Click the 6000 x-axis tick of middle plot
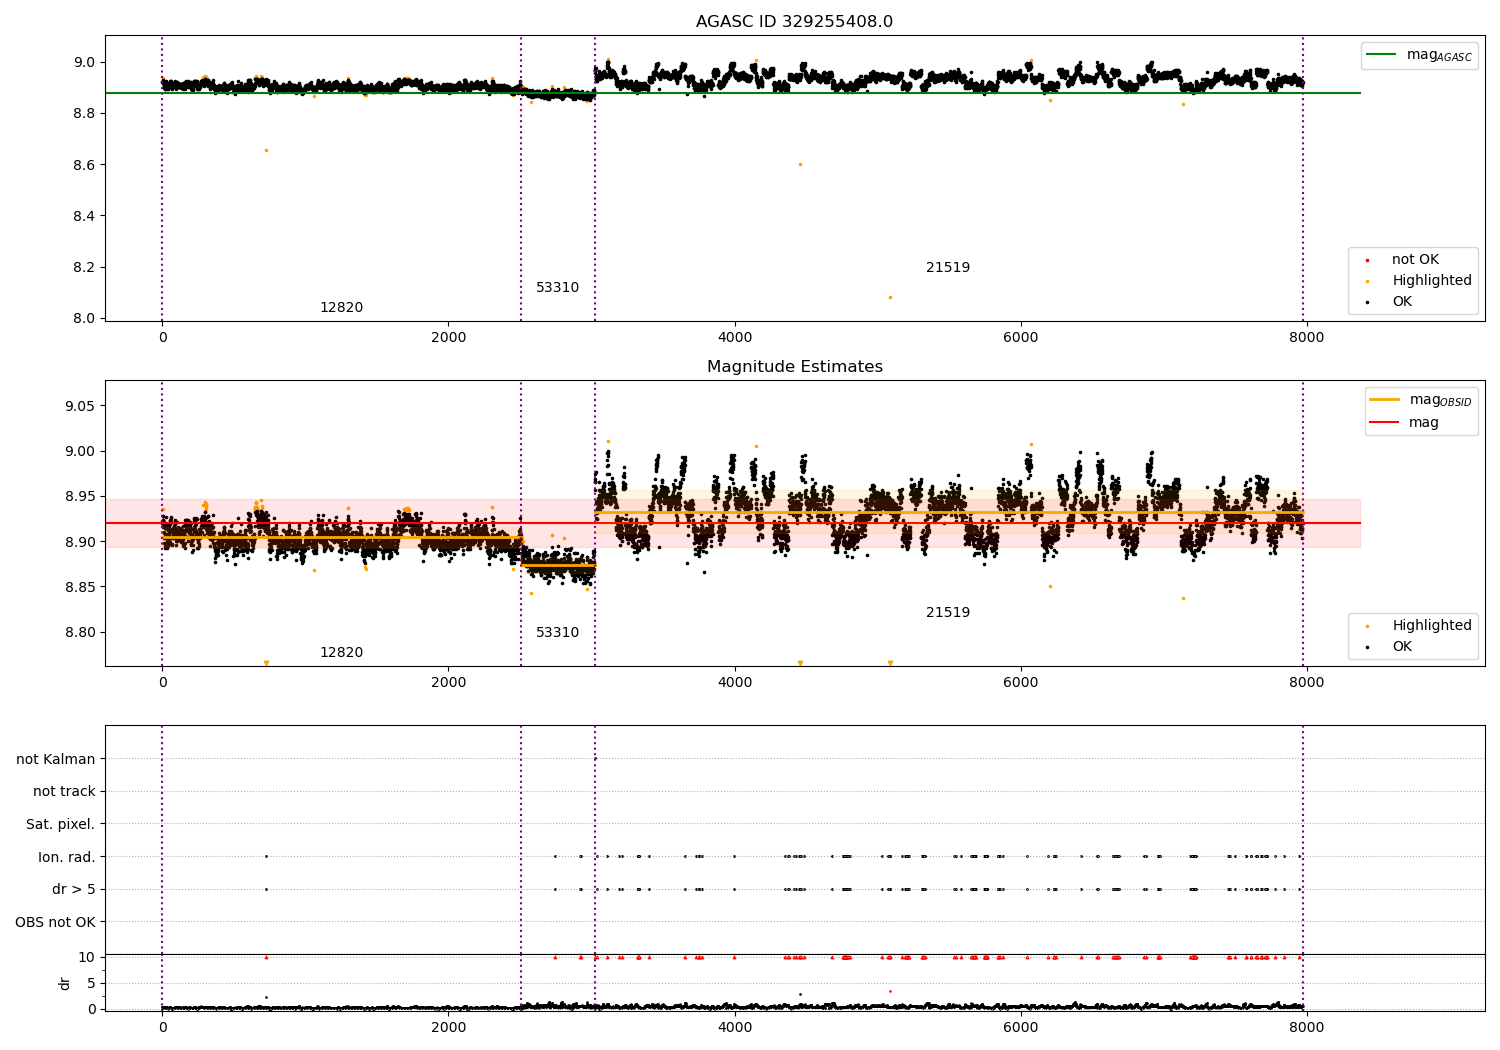The width and height of the screenshot is (1500, 1050). click(1020, 683)
